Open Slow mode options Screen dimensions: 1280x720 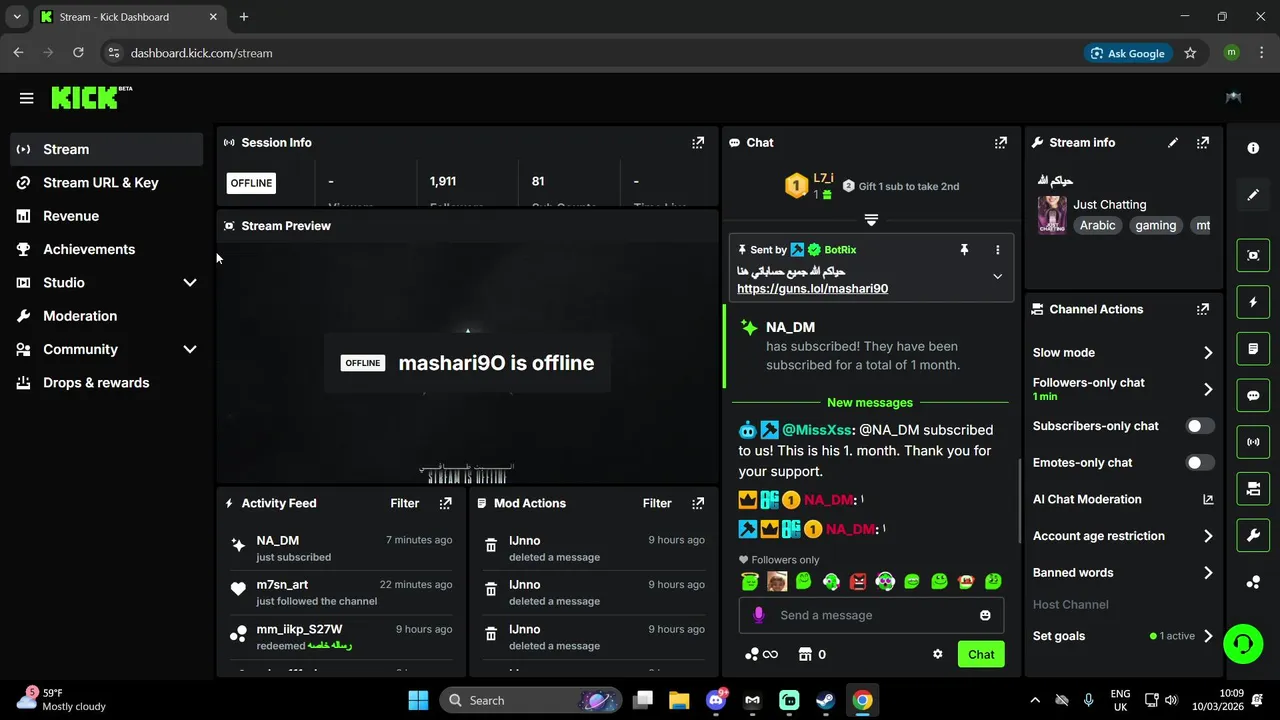coord(1123,353)
